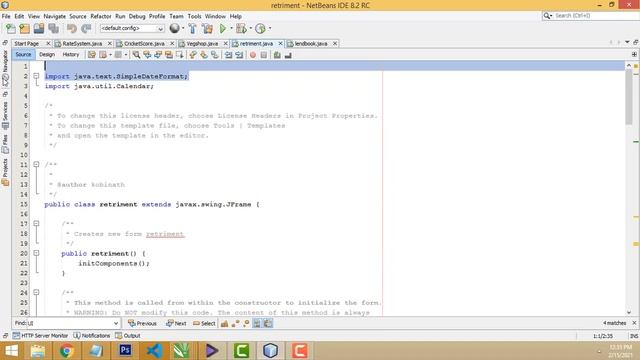Click the Profile Project toolbar icon
The image size is (640, 360).
[x=260, y=29]
